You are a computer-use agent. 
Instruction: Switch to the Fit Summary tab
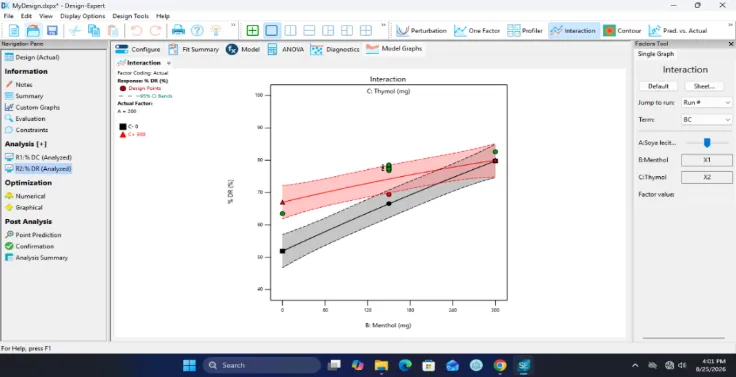coord(194,49)
